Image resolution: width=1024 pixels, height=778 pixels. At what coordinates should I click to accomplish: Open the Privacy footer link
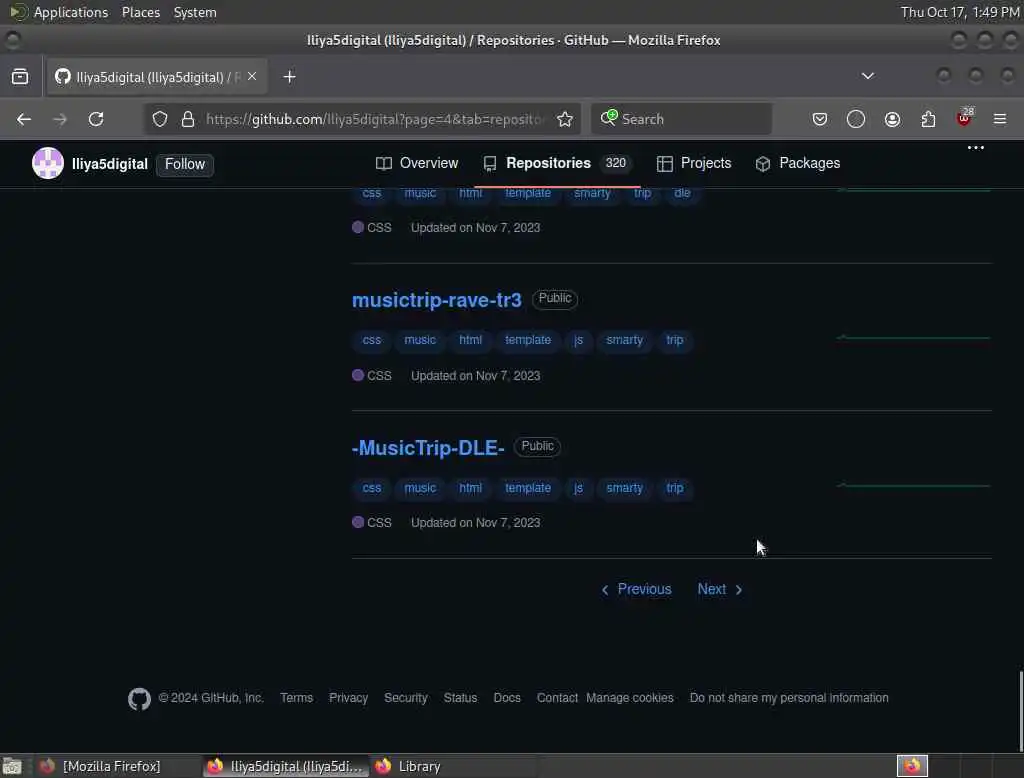(x=348, y=698)
